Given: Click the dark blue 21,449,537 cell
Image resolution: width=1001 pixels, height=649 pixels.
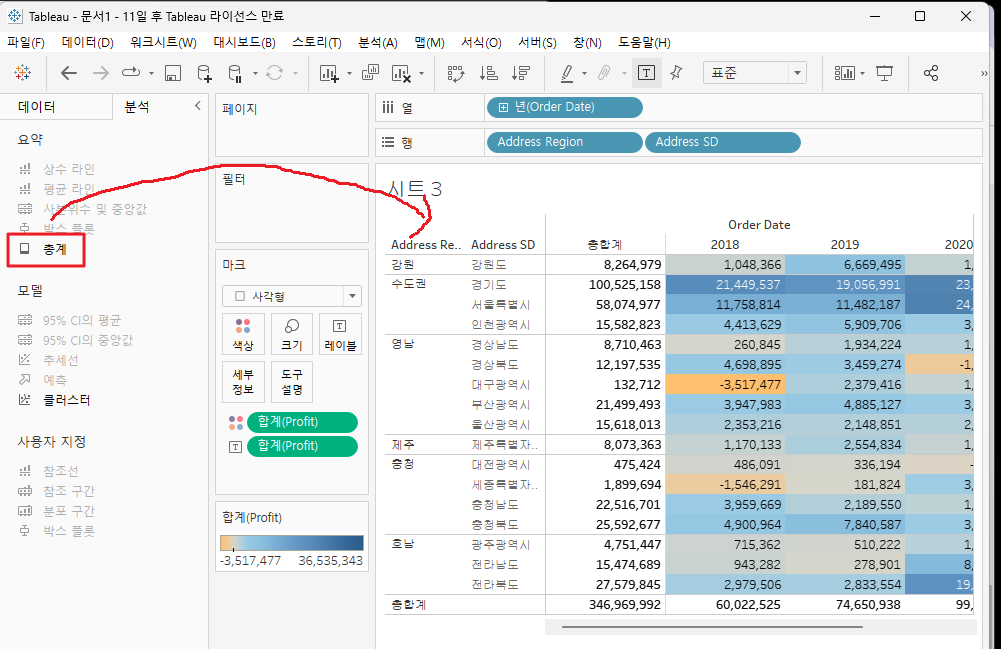Looking at the screenshot, I should [725, 285].
